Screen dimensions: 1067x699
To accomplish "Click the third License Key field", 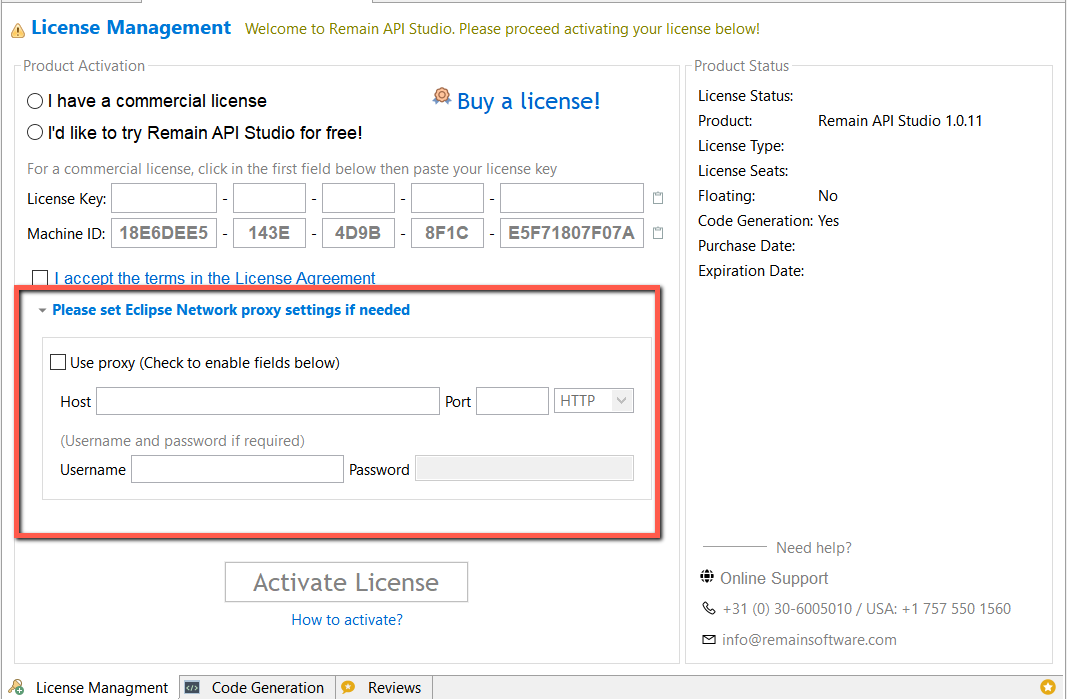I will click(359, 198).
